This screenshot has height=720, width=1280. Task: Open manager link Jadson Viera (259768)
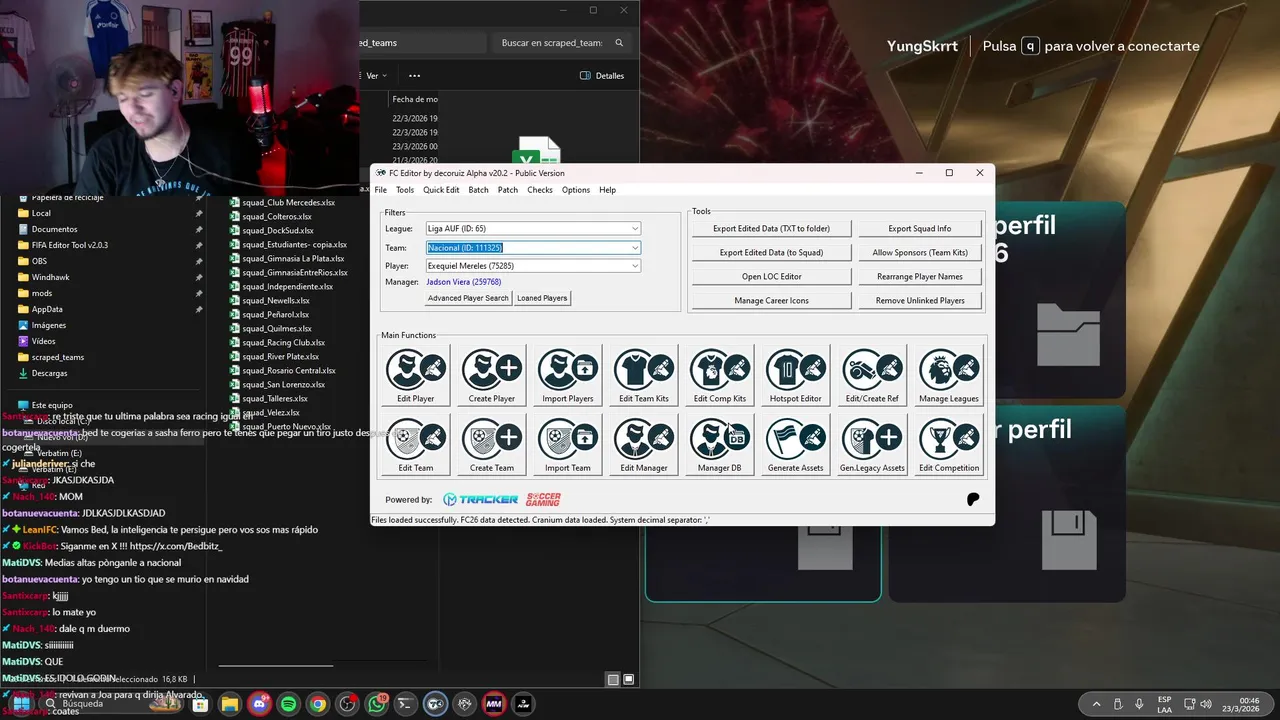point(464,282)
